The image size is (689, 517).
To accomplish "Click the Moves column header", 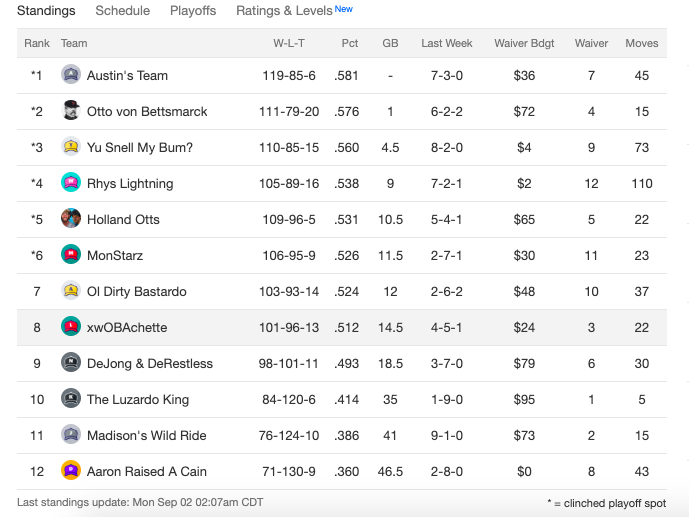I will pyautogui.click(x=642, y=43).
